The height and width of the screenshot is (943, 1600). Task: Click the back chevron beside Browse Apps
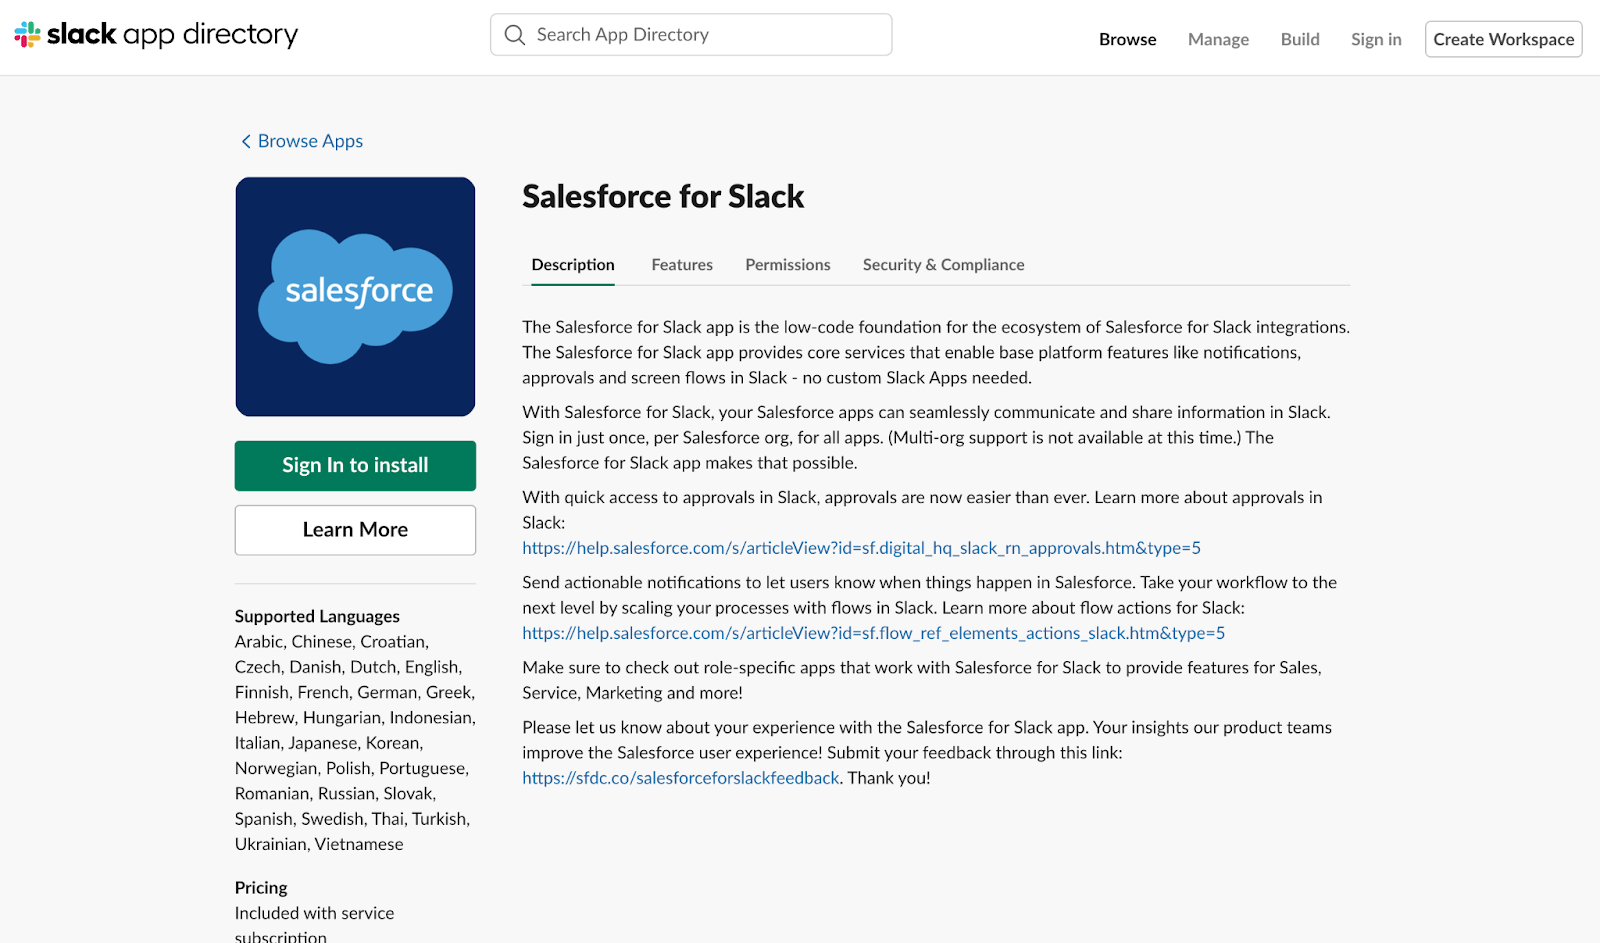pos(245,141)
